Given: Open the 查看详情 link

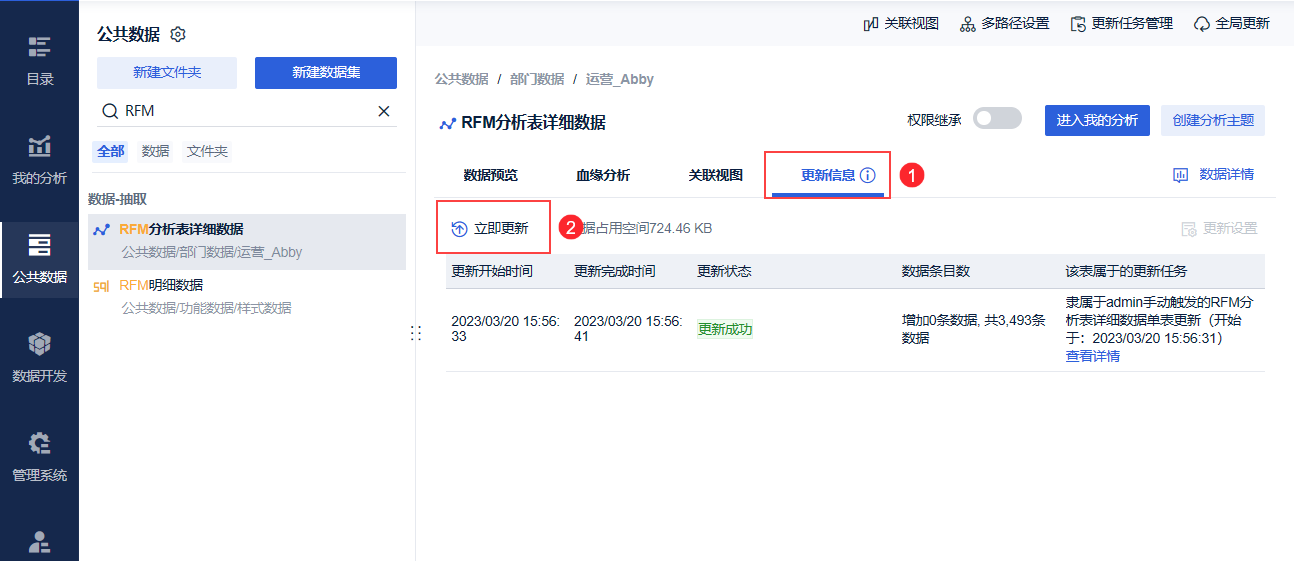Looking at the screenshot, I should tap(1092, 356).
